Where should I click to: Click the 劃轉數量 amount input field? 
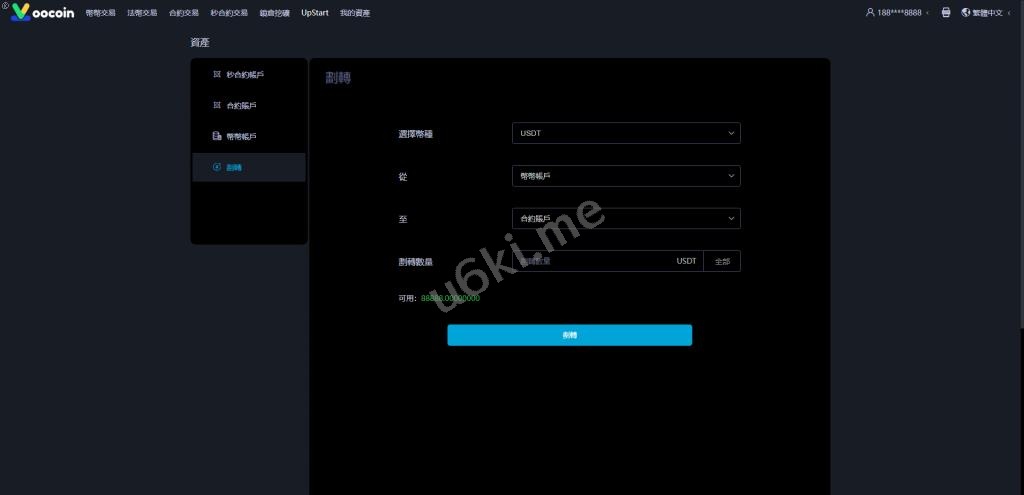pos(595,261)
